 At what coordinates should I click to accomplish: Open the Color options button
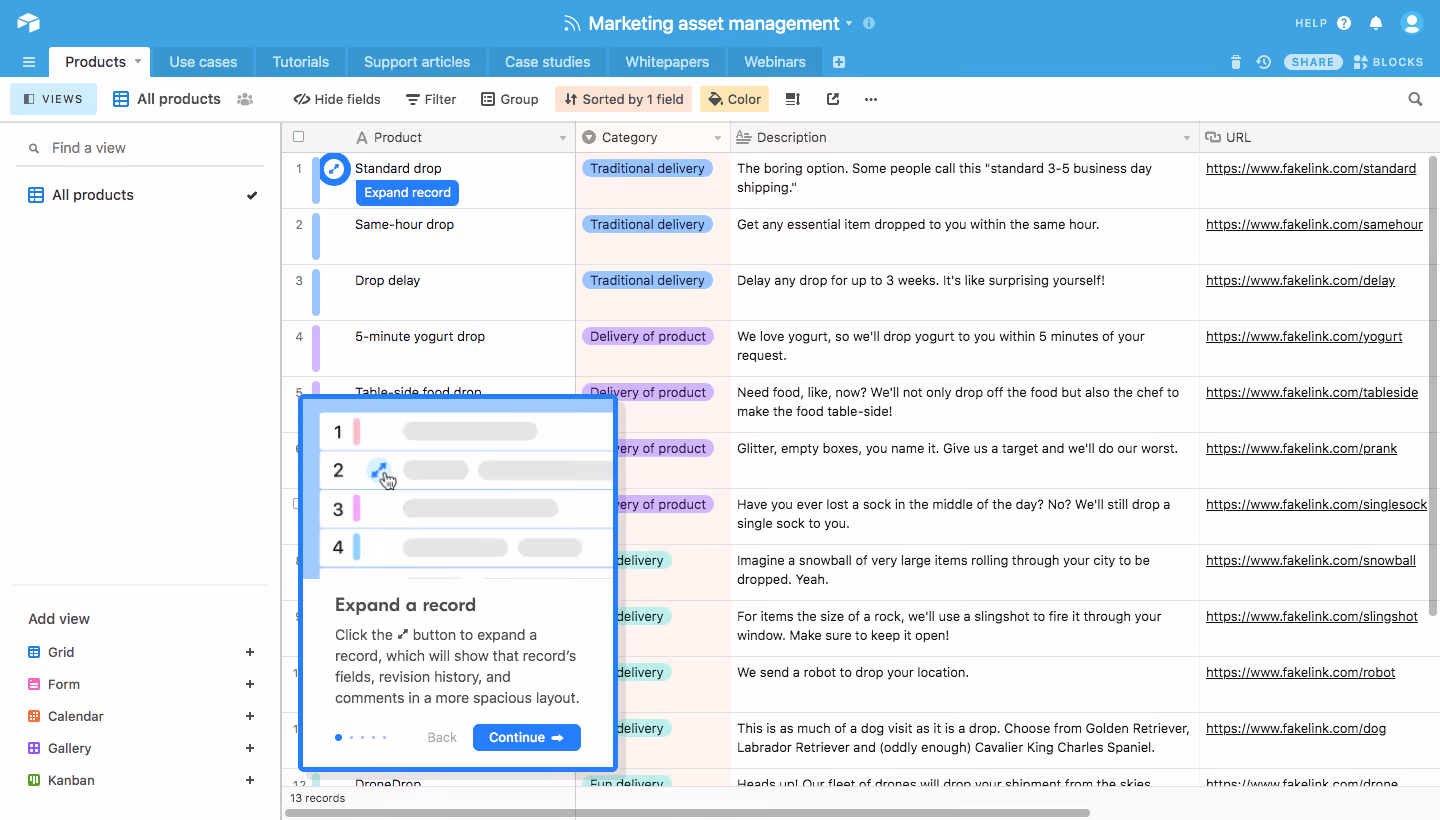pyautogui.click(x=735, y=99)
